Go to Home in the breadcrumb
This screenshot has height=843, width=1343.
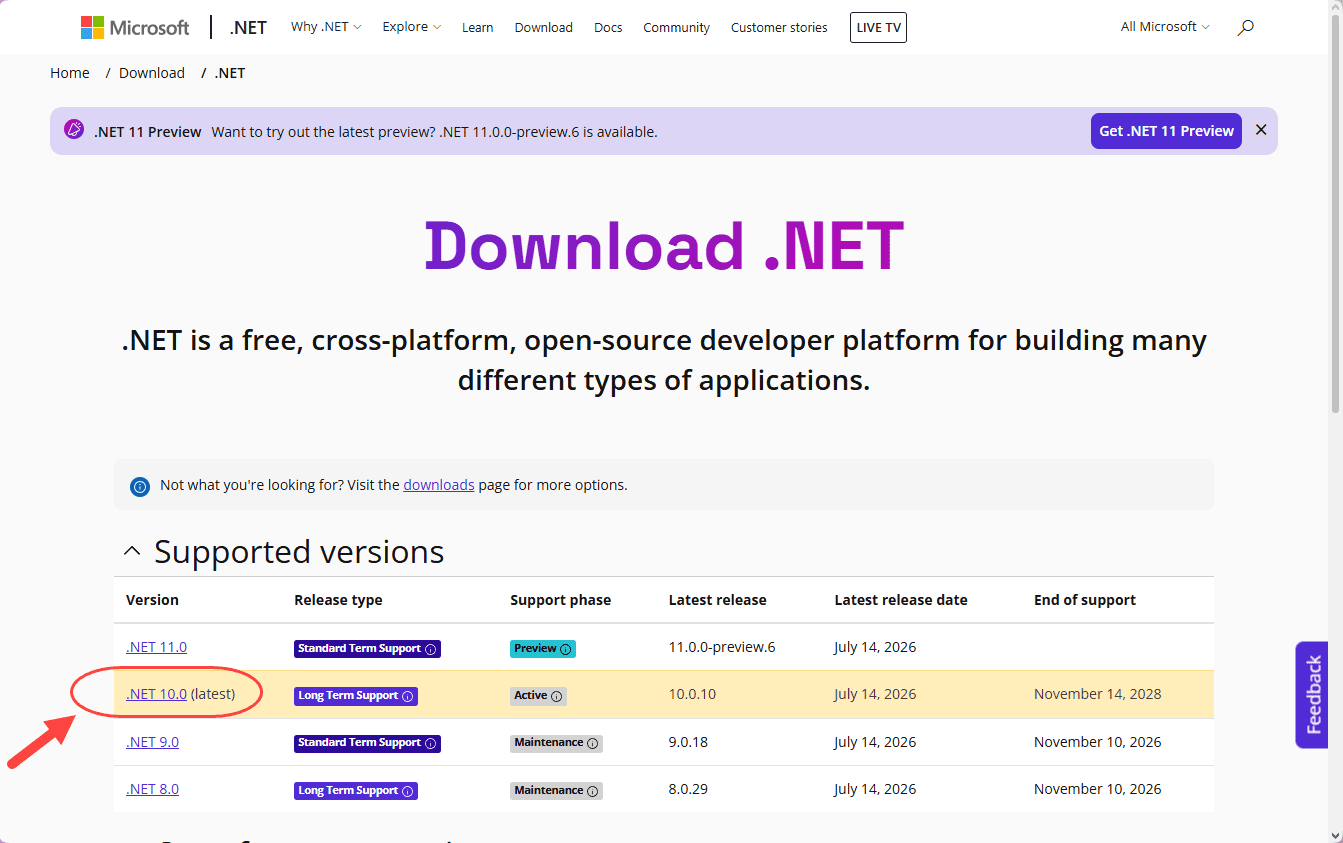[70, 73]
